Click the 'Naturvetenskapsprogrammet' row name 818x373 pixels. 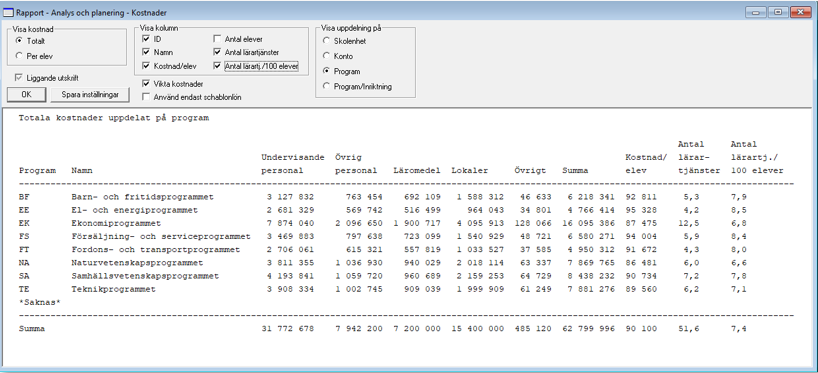click(x=137, y=263)
